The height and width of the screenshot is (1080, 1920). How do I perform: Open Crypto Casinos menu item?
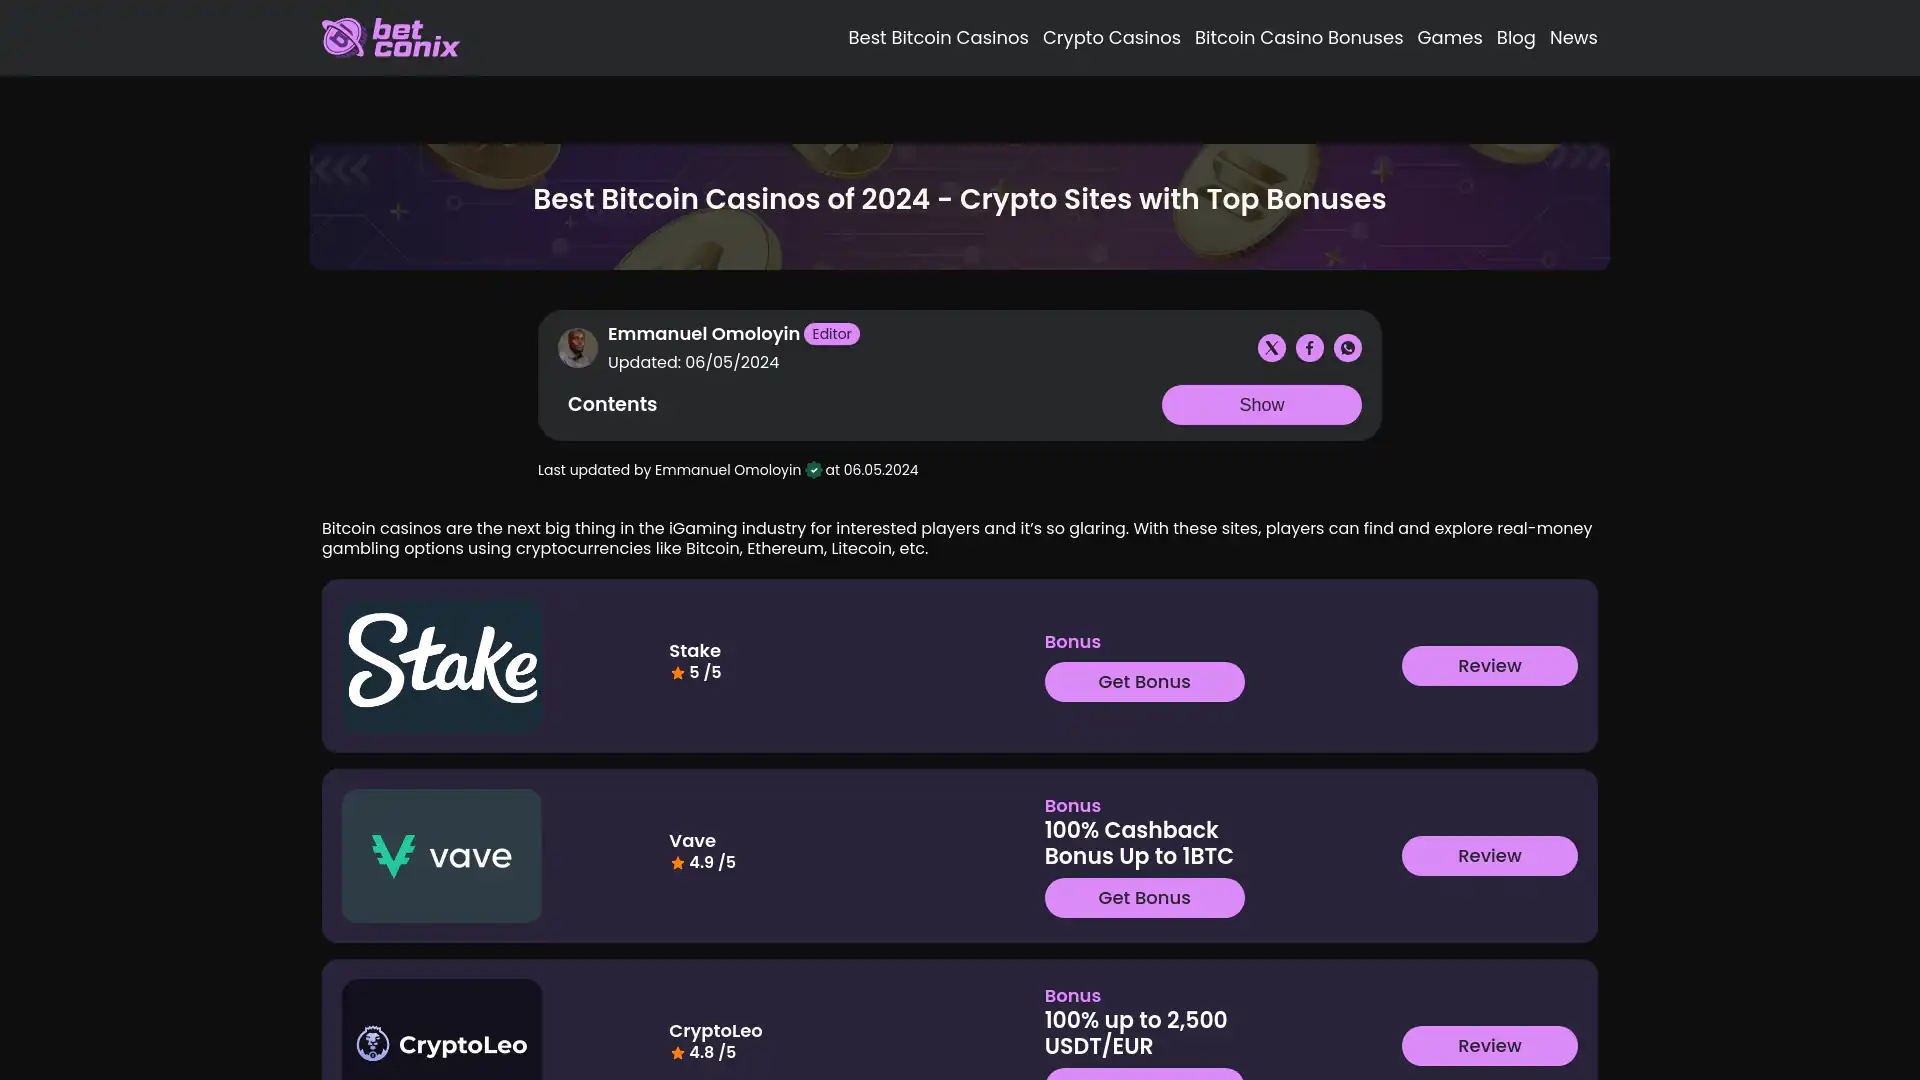[x=1111, y=38]
